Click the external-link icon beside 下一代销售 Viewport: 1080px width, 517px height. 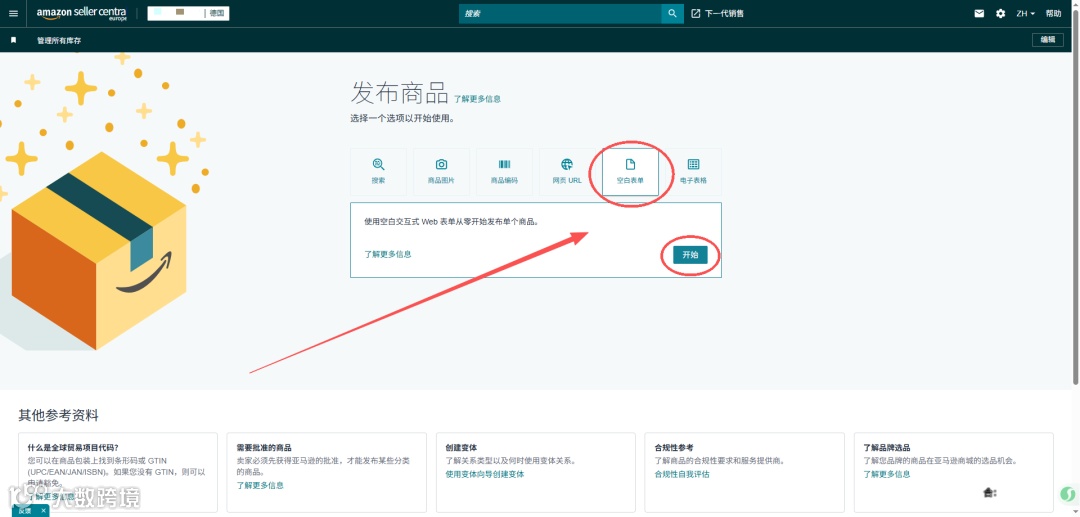[696, 14]
